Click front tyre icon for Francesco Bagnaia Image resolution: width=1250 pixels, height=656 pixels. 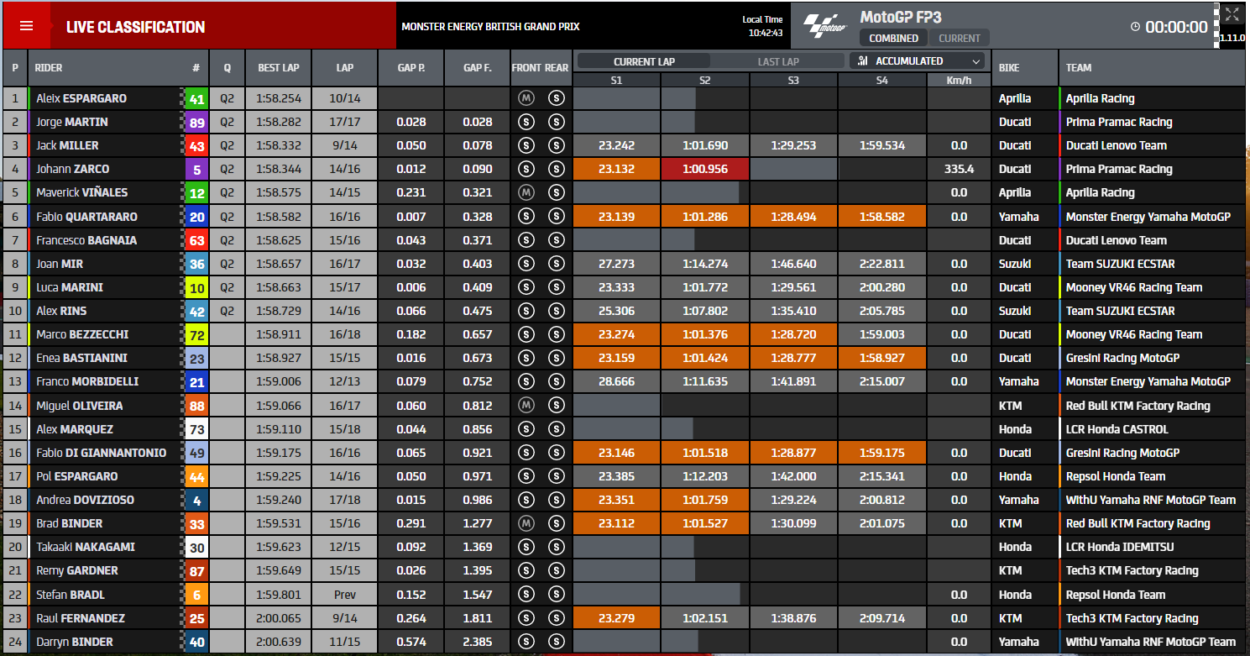click(x=526, y=240)
